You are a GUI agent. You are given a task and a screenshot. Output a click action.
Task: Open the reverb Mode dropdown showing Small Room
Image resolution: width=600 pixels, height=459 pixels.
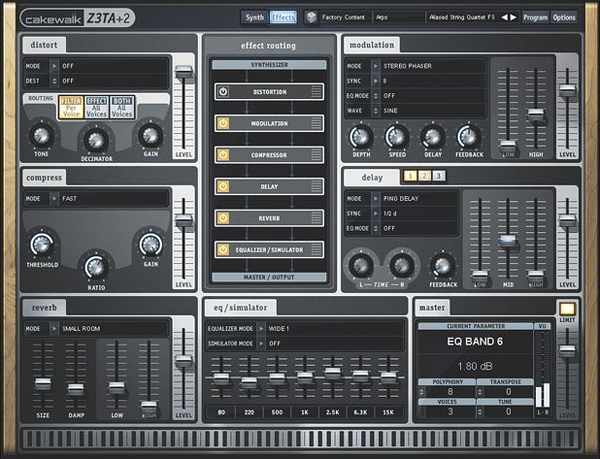[x=102, y=327]
